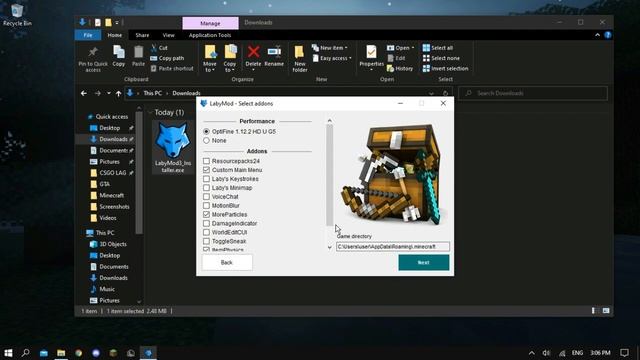Enable the Laby's Keystrokes addon
Viewport: 640px width, 360px height.
tap(207, 179)
